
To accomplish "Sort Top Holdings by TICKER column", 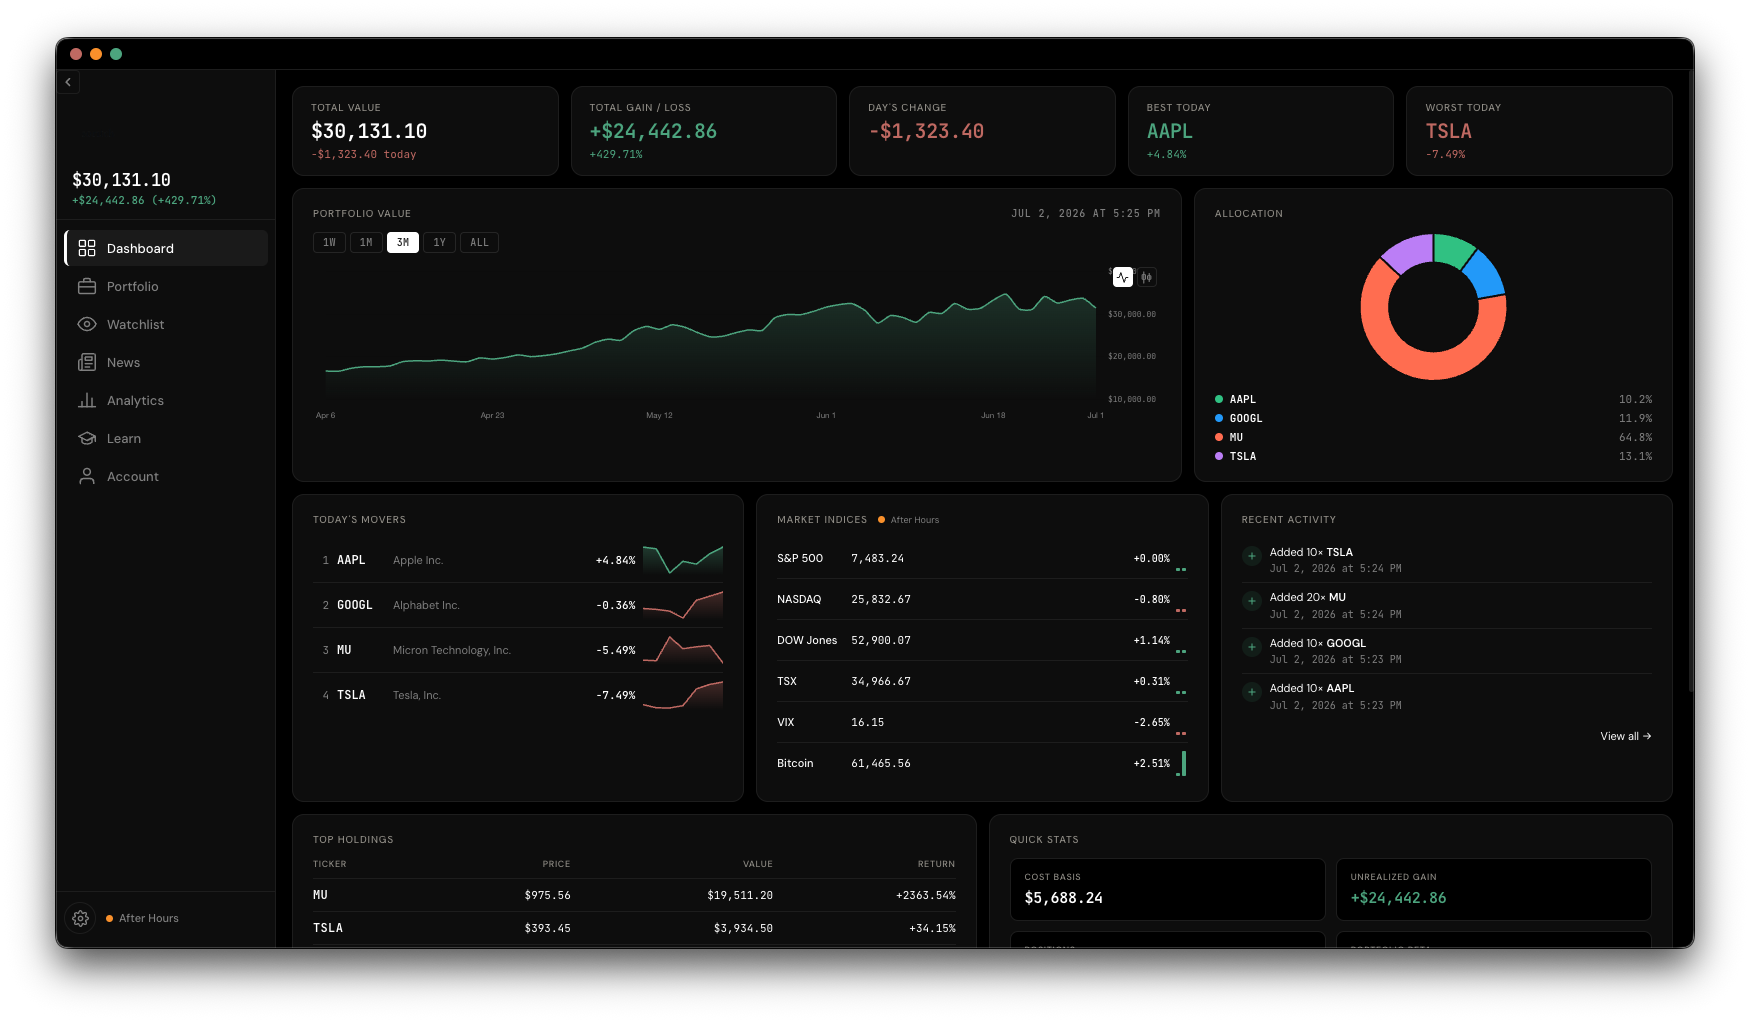I will 330,864.
